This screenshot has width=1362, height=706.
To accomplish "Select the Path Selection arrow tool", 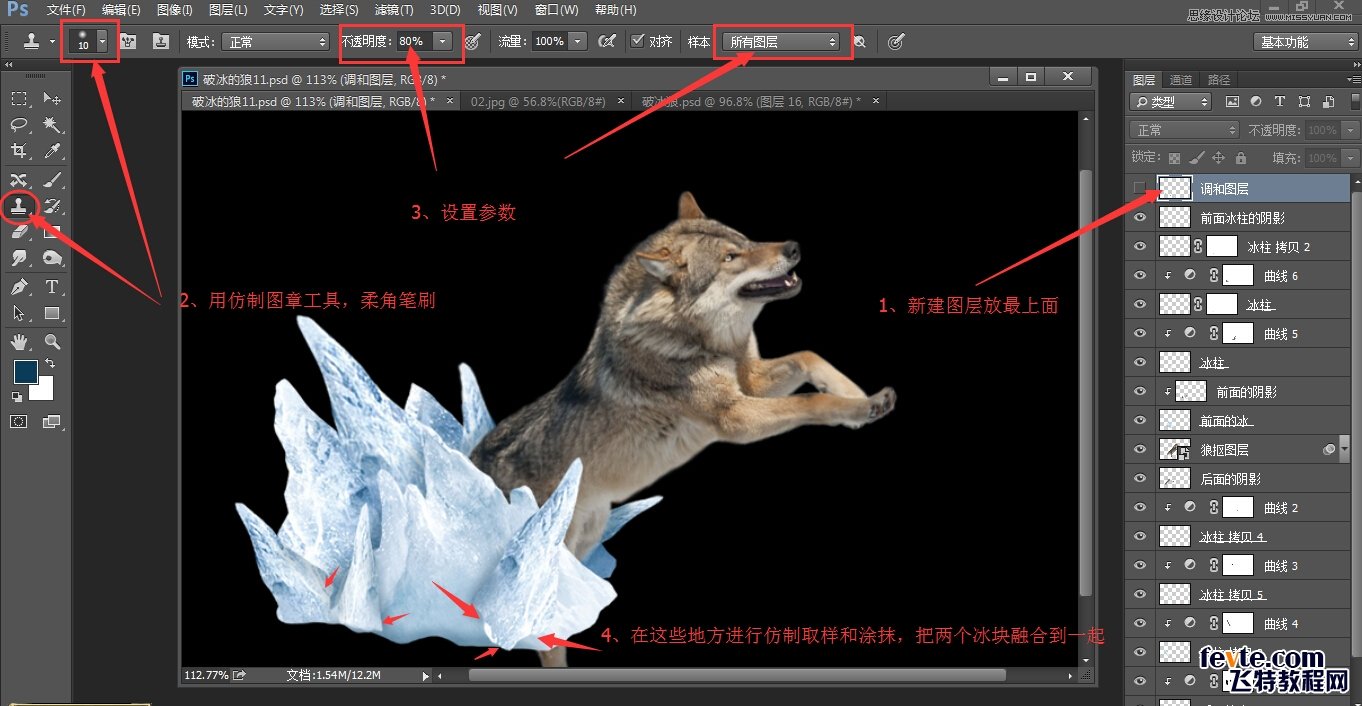I will (19, 313).
